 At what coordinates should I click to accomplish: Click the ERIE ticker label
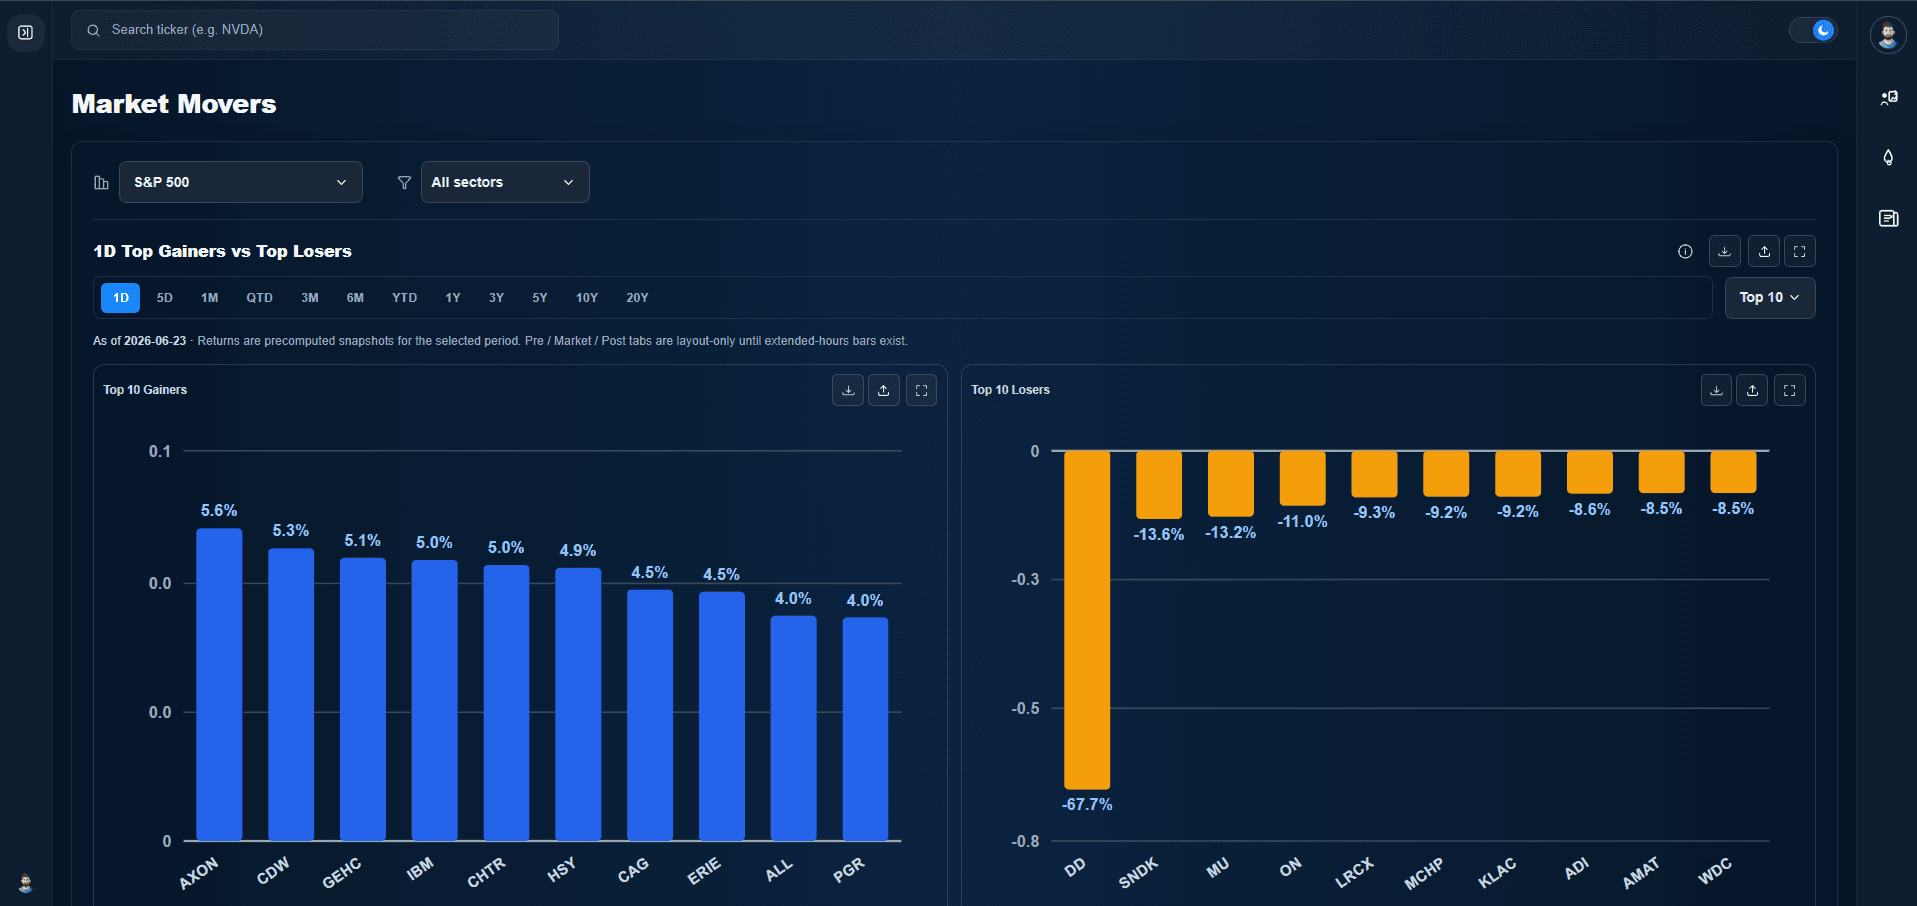[704, 871]
